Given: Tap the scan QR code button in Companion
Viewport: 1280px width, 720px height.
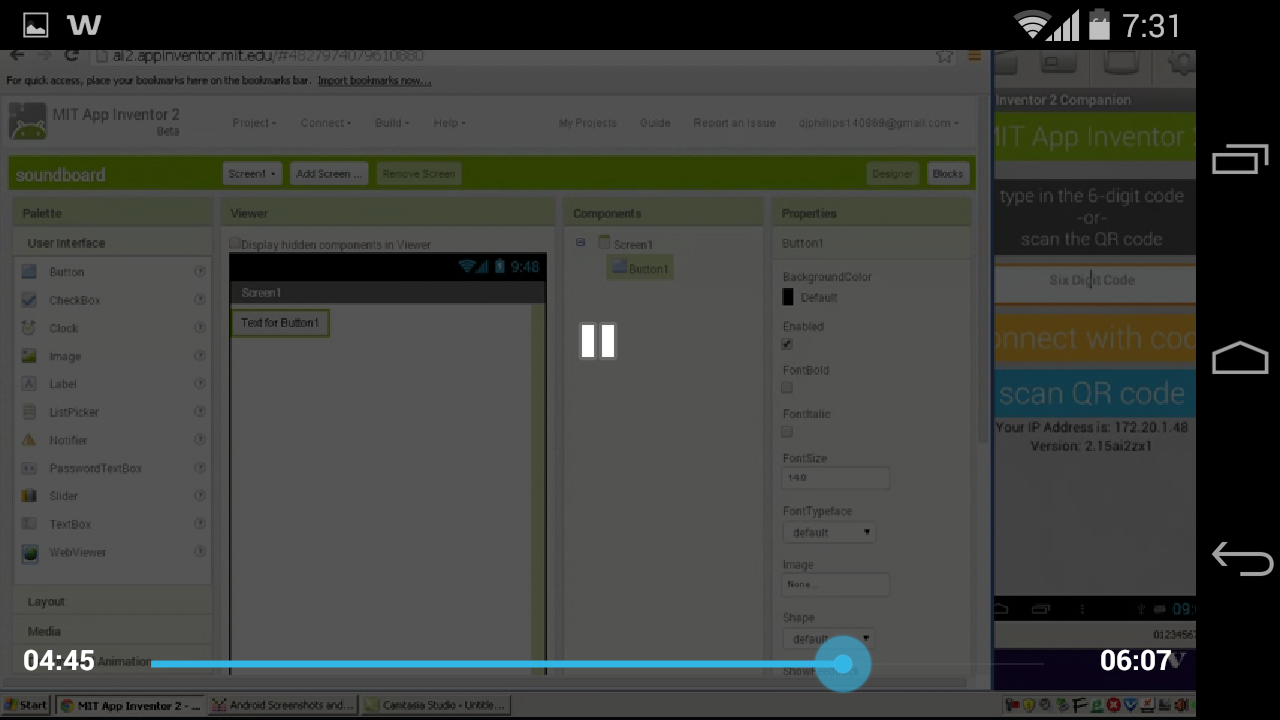Looking at the screenshot, I should (x=1094, y=393).
